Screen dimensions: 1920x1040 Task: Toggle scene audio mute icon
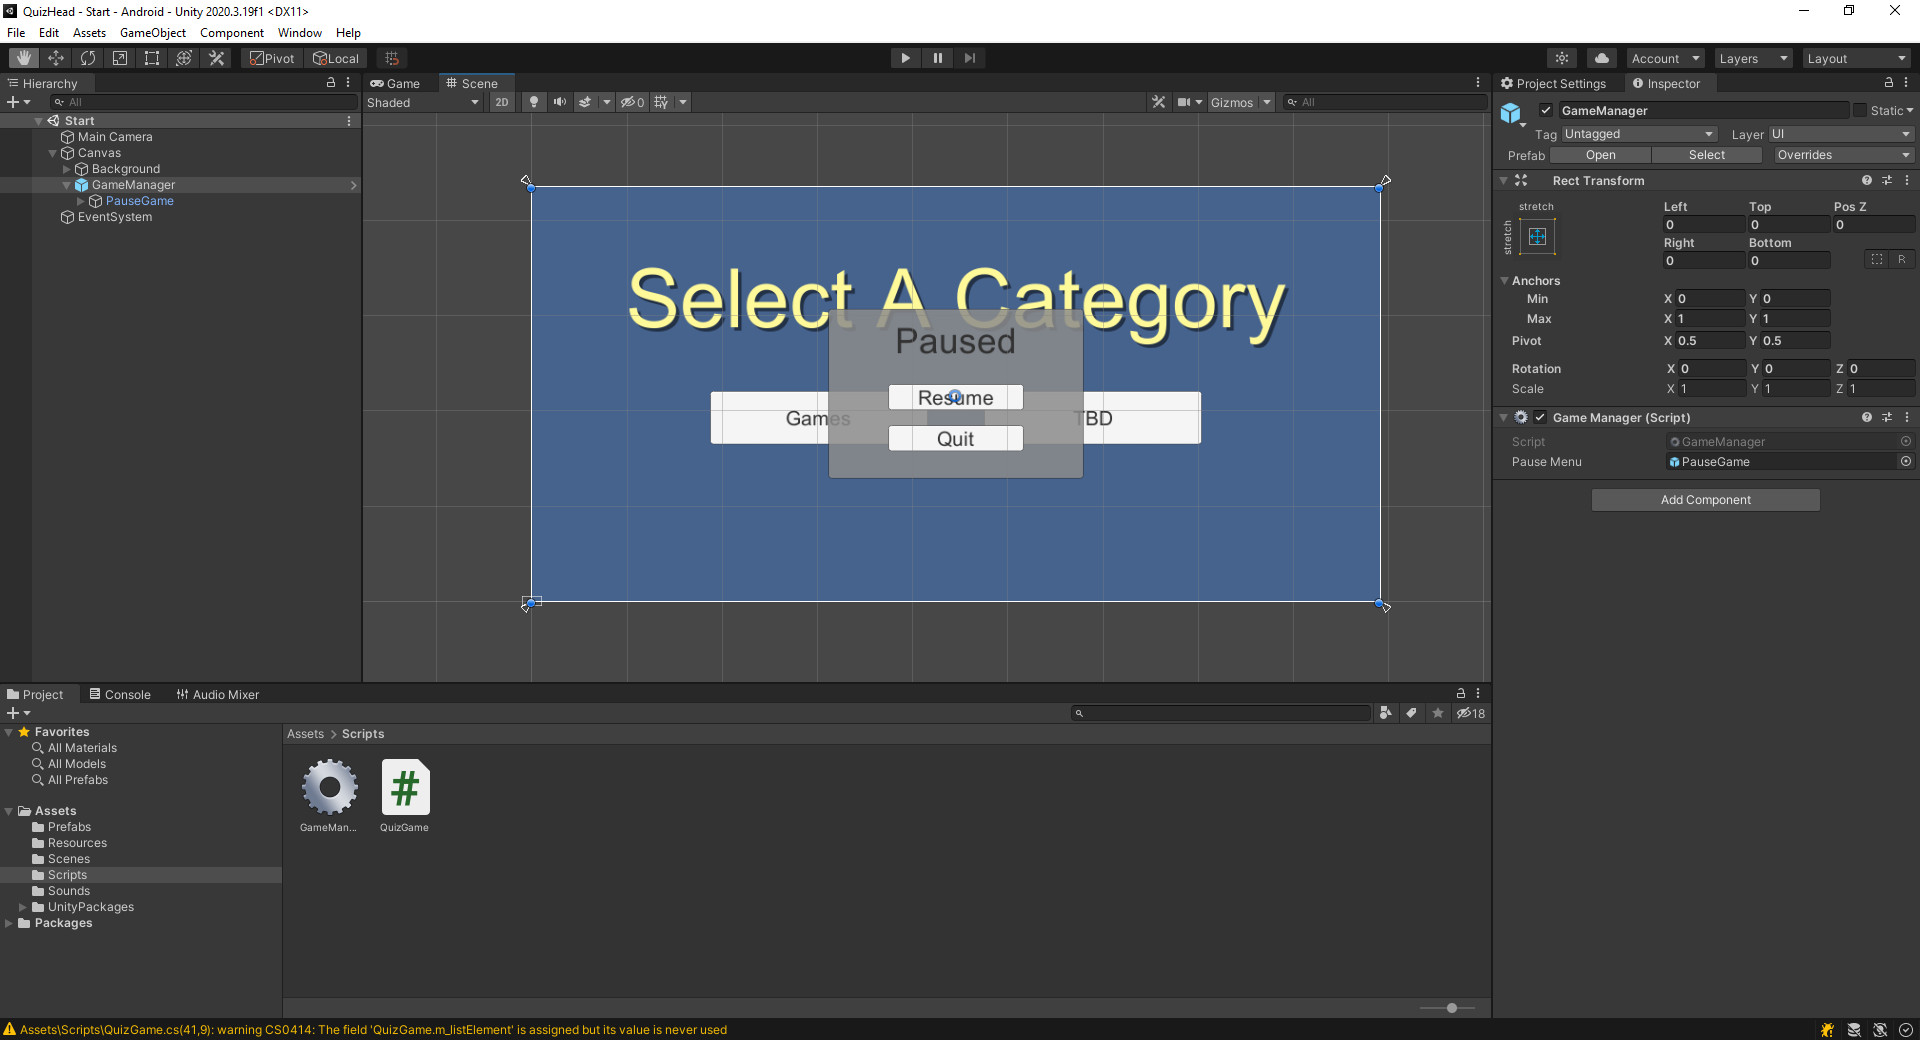(x=560, y=102)
